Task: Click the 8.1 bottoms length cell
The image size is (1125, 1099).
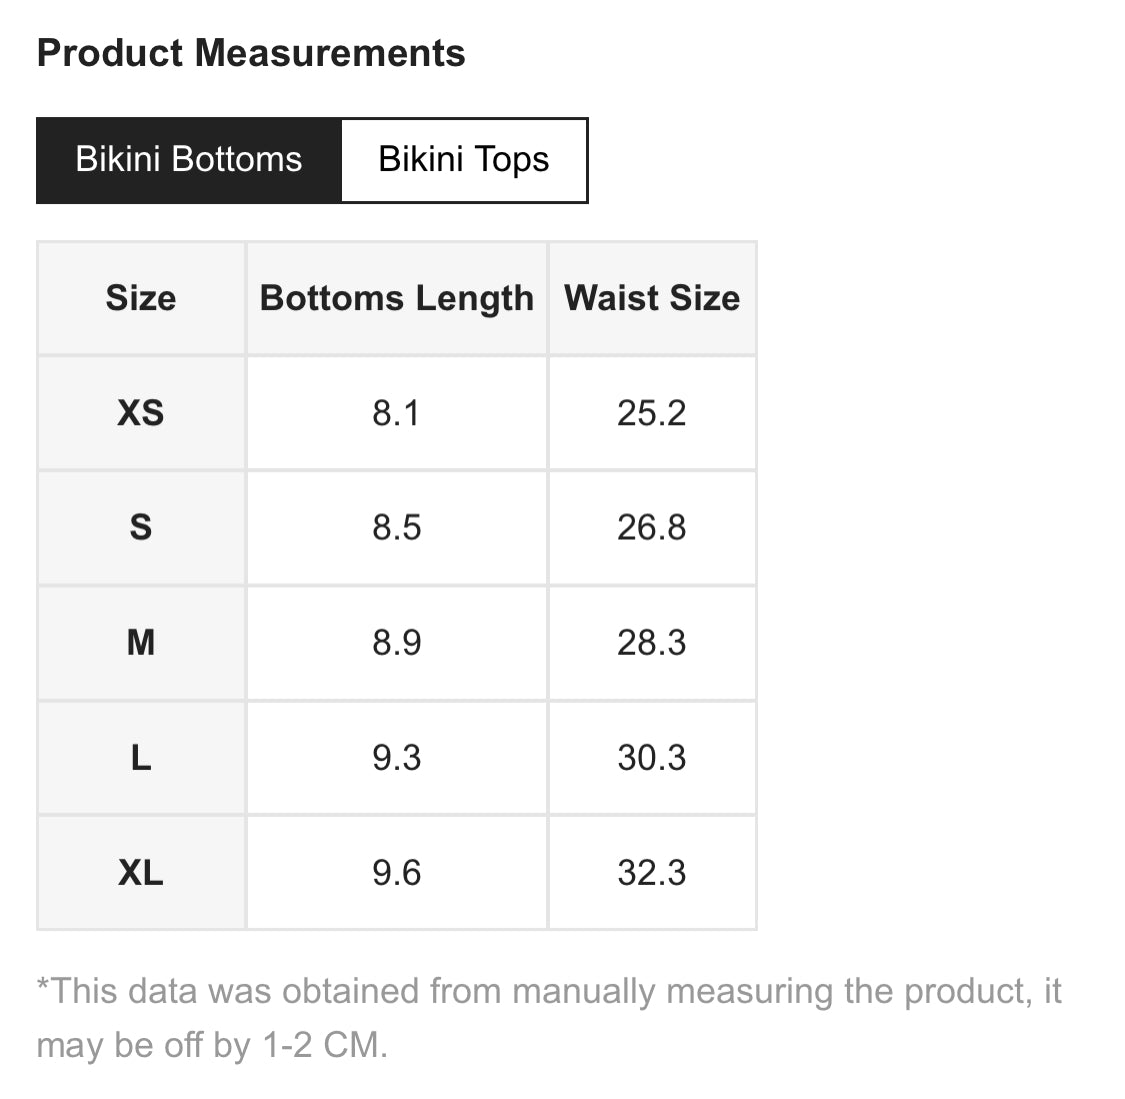Action: pyautogui.click(x=397, y=413)
